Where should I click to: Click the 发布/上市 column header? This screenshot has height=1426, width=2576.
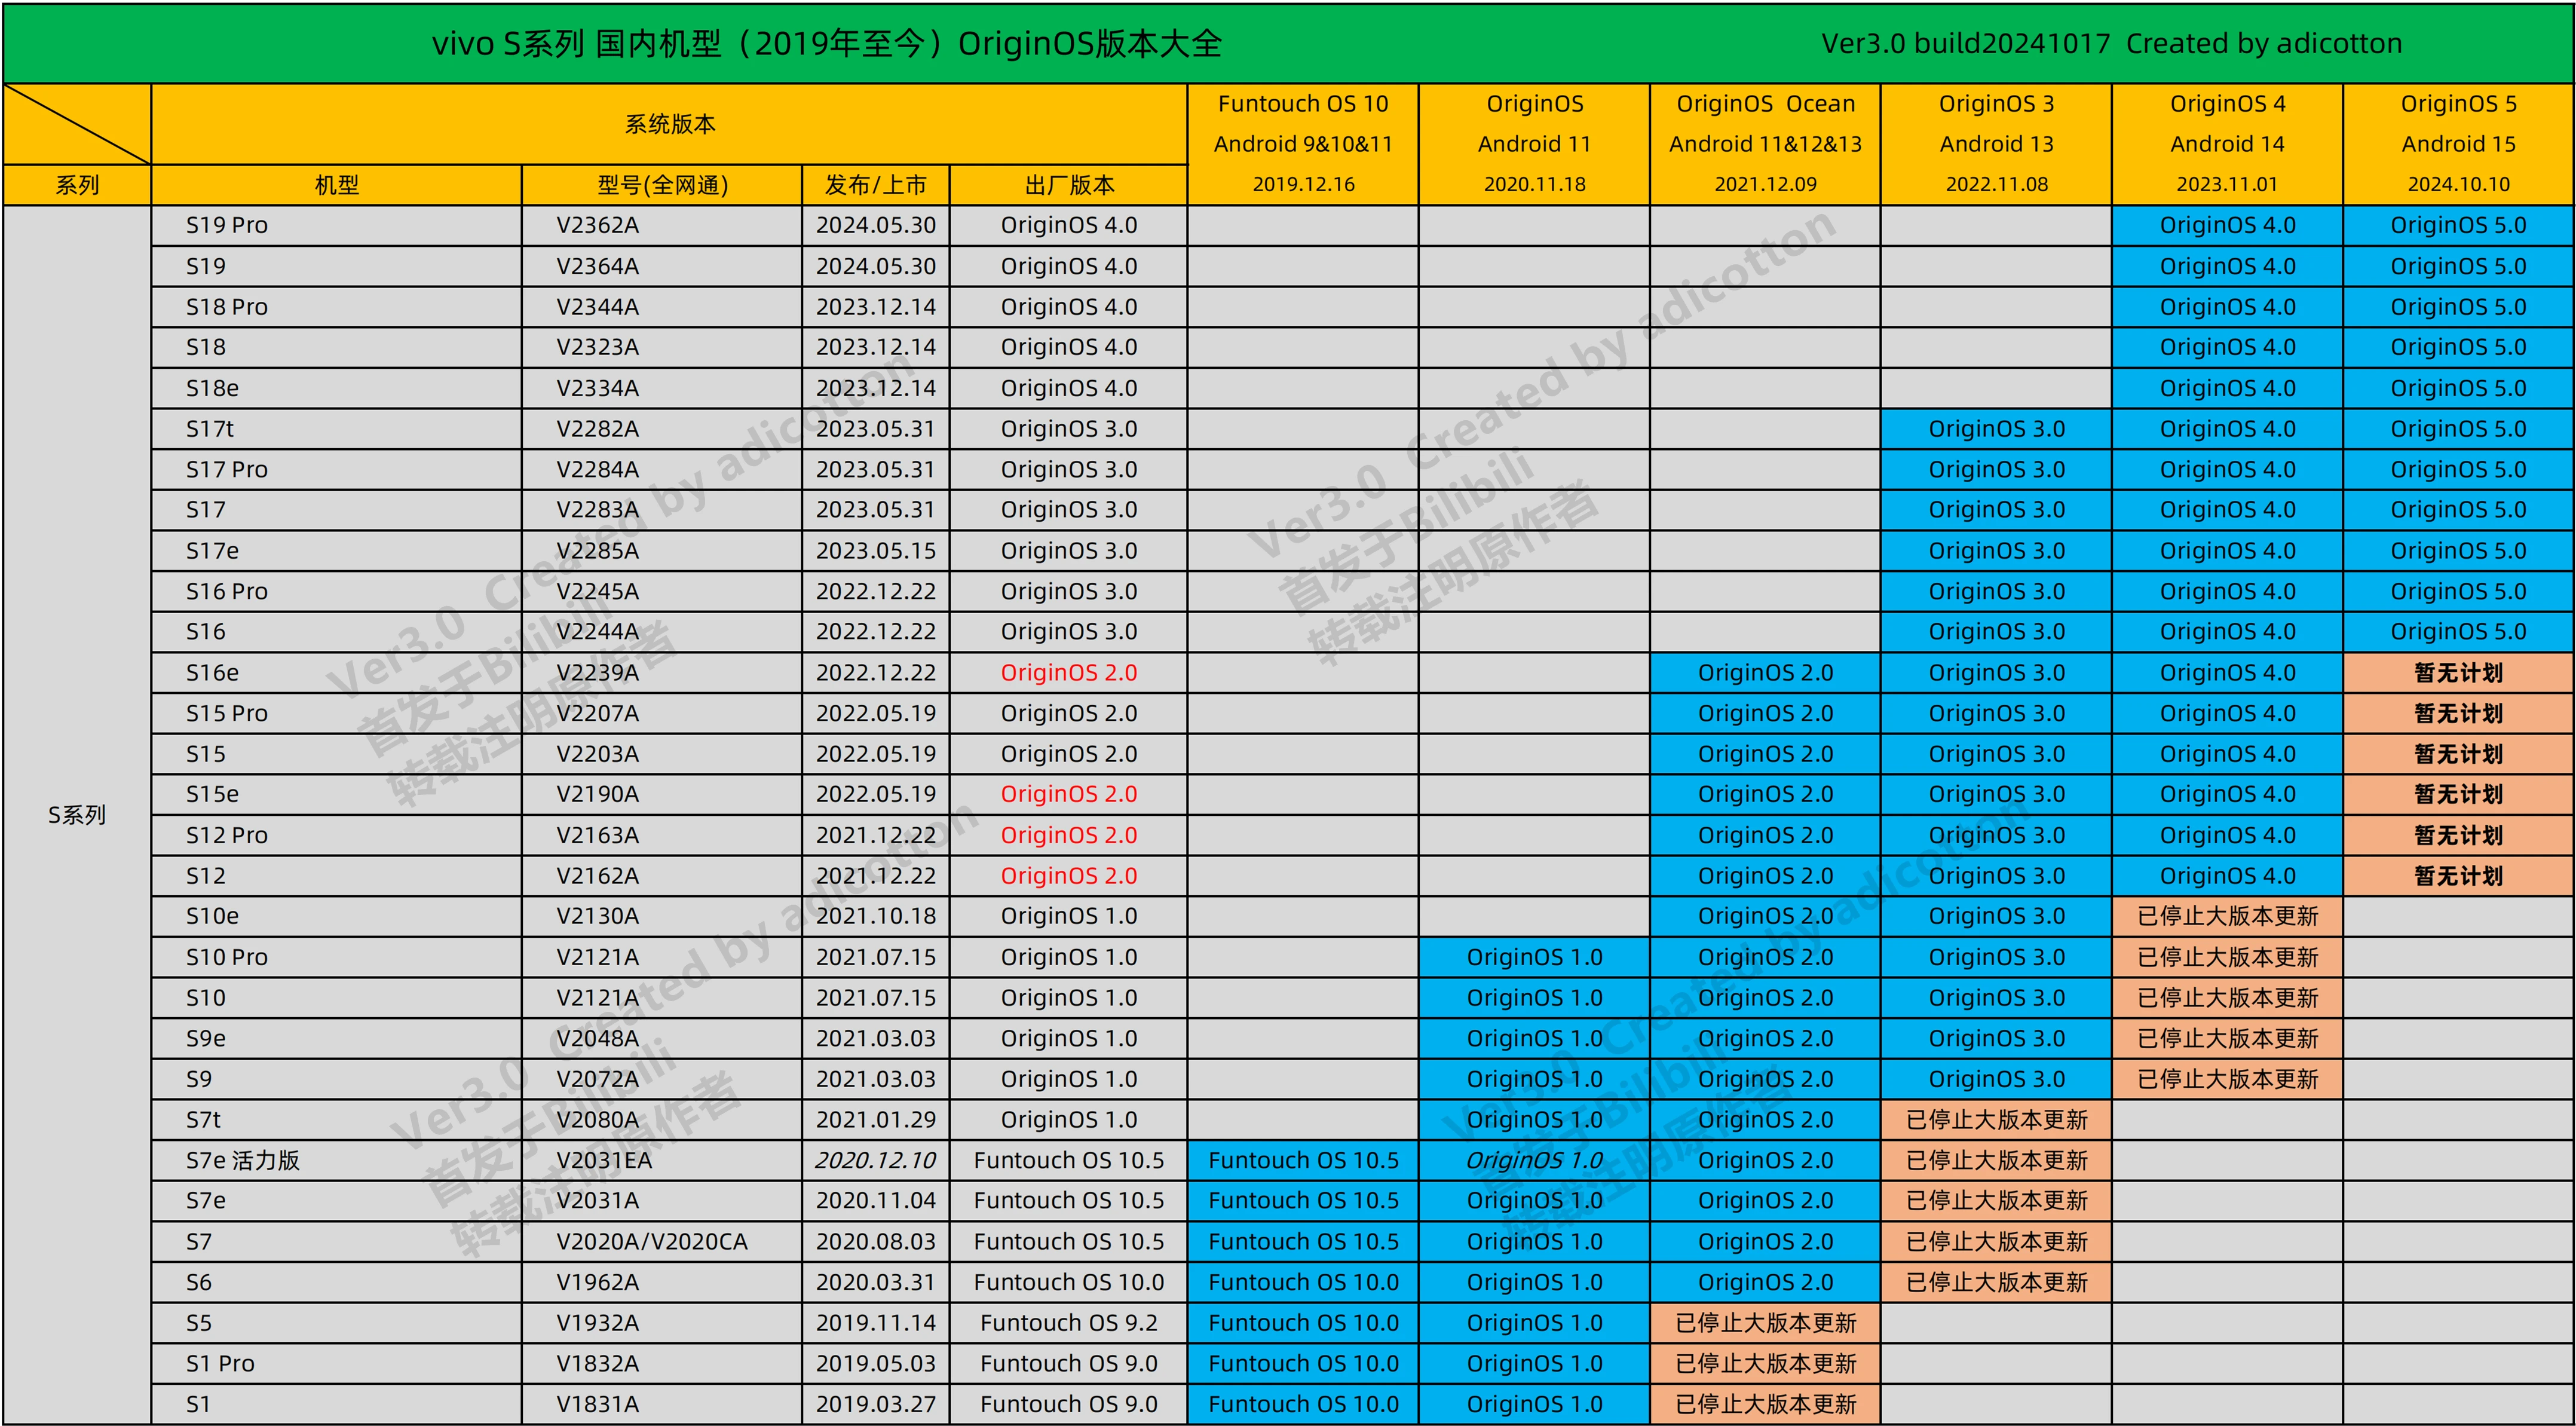[x=875, y=185]
